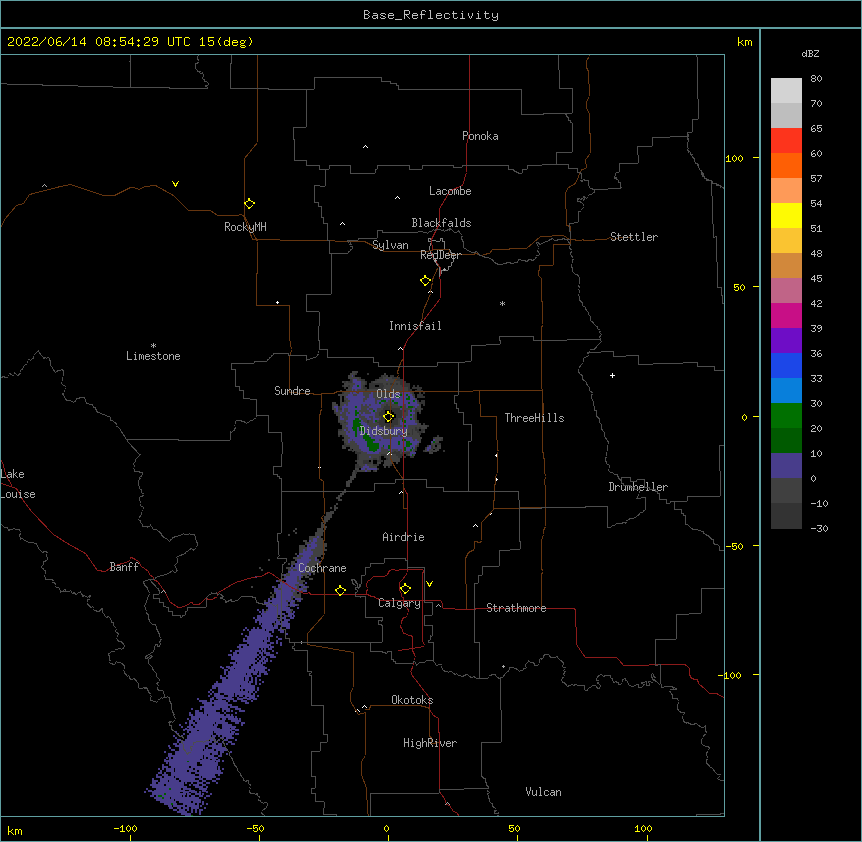Click the Vulcan label
Viewport: 862px width, 842px height.
coord(543,792)
